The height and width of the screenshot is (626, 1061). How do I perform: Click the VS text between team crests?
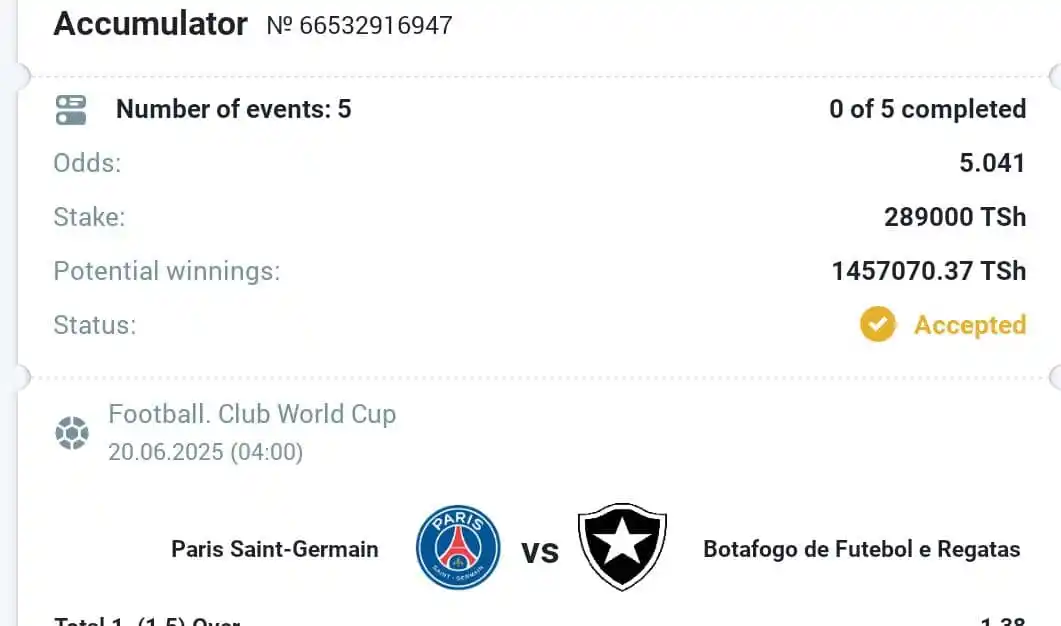point(540,553)
